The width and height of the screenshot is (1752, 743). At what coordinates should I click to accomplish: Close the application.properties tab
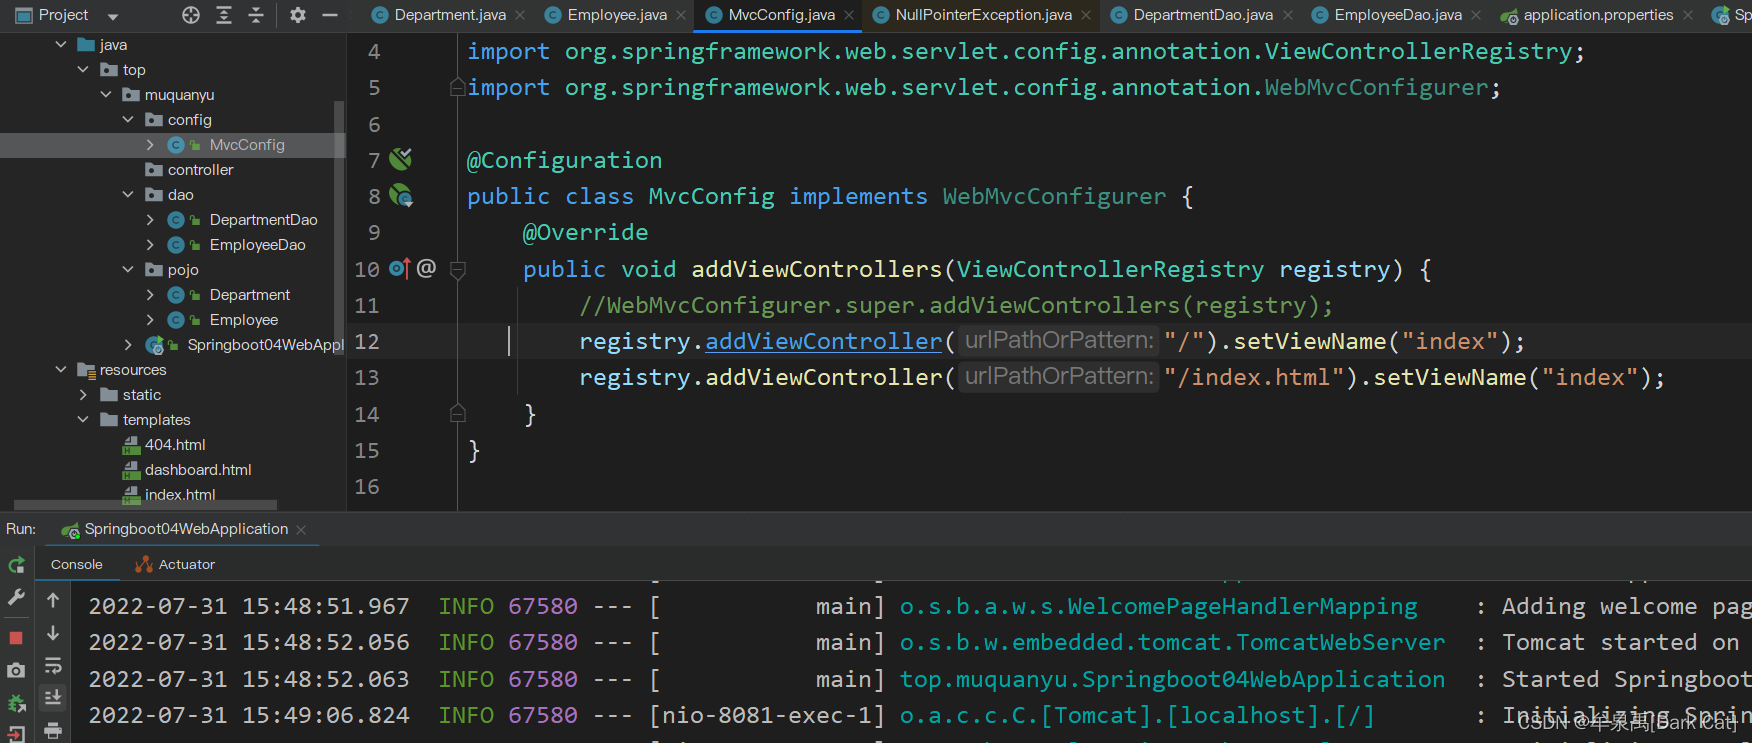[x=1688, y=15]
